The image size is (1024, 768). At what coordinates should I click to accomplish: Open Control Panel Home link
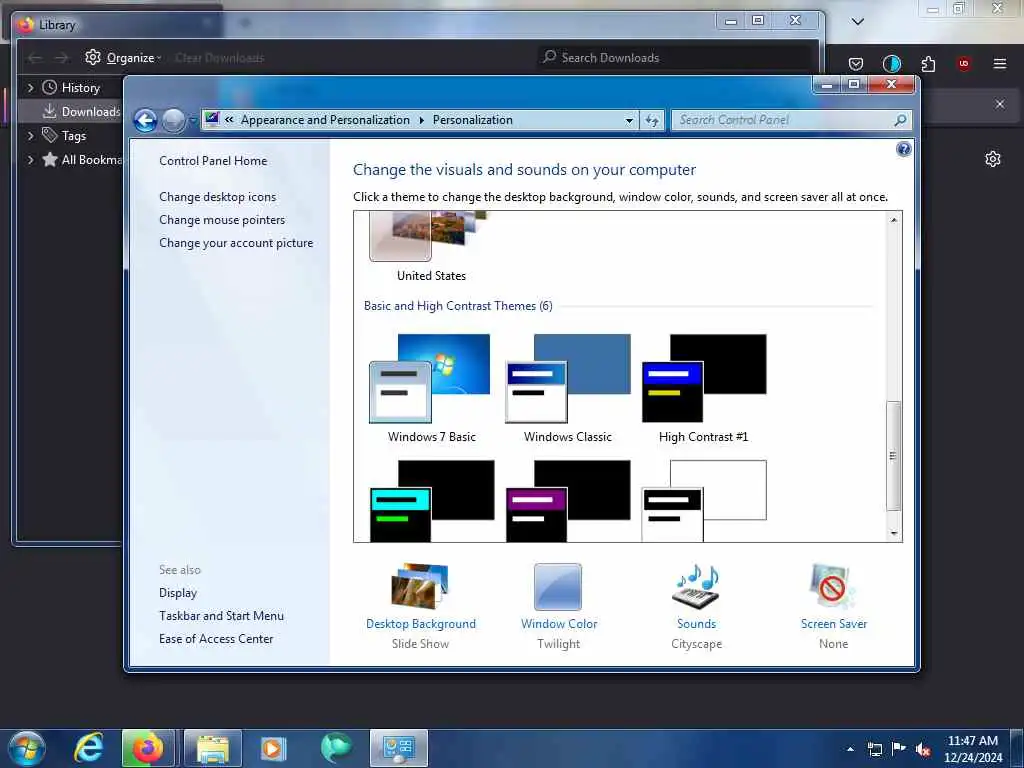click(213, 161)
